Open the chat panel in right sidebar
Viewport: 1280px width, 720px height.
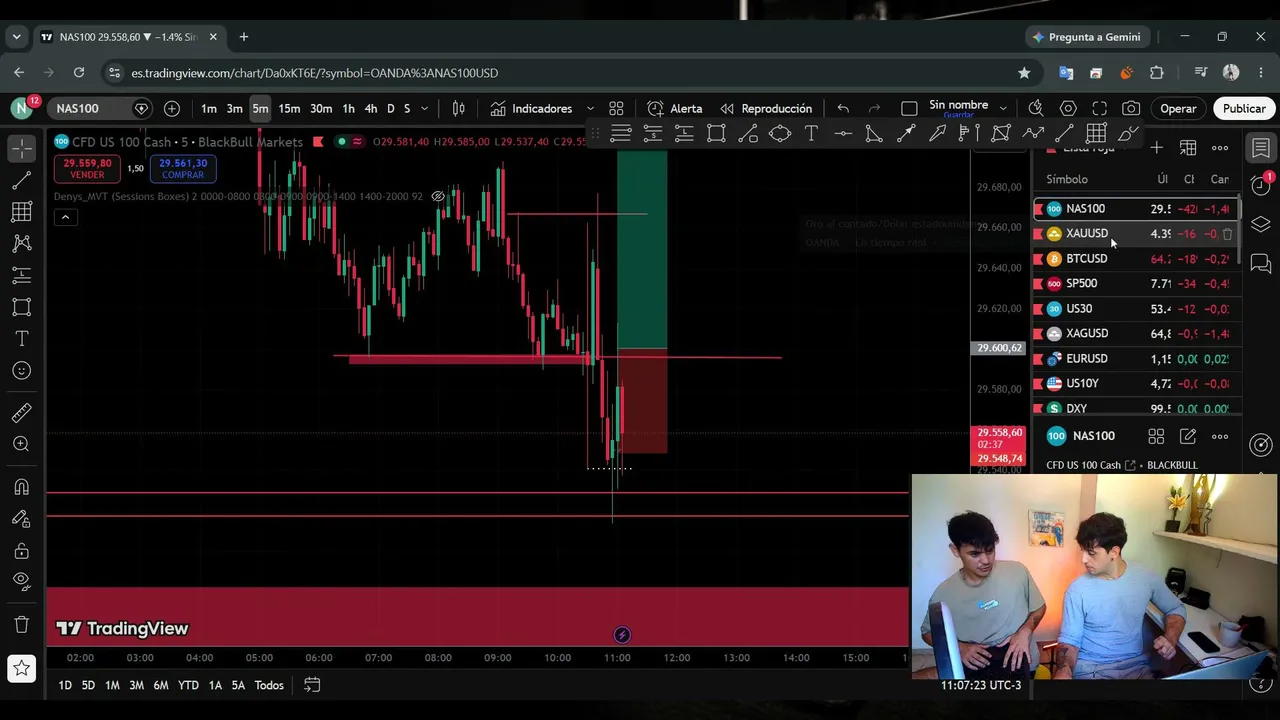coord(1261,264)
